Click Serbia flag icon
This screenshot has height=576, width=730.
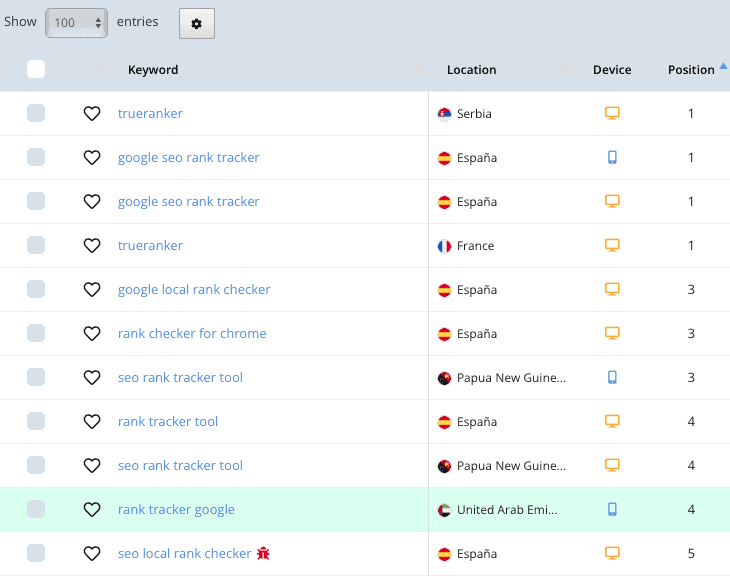[444, 114]
